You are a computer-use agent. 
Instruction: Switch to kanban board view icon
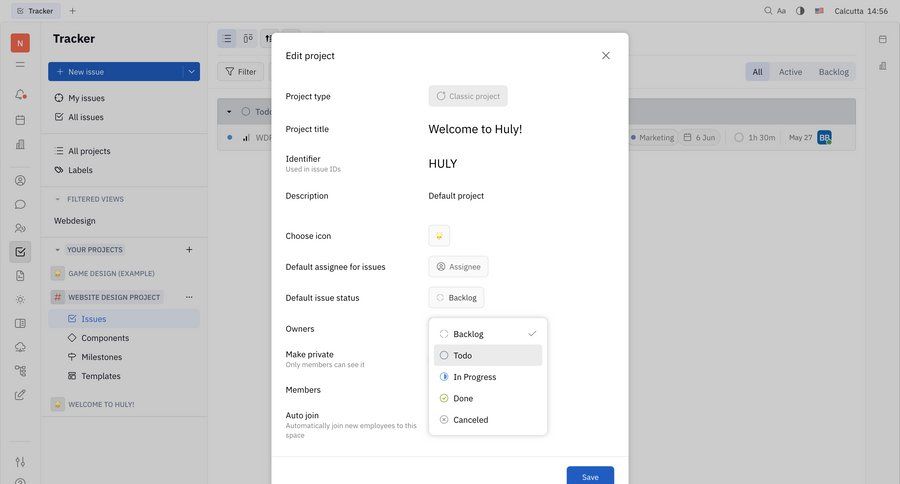(x=248, y=38)
